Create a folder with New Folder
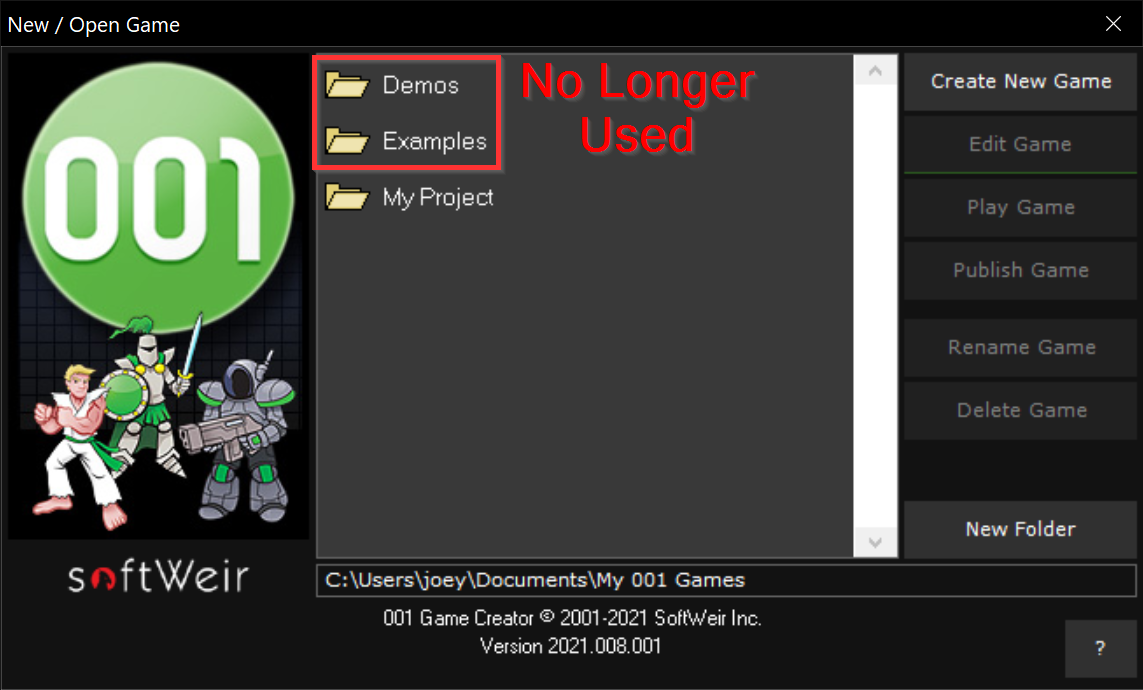This screenshot has height=690, width=1143. [1021, 529]
